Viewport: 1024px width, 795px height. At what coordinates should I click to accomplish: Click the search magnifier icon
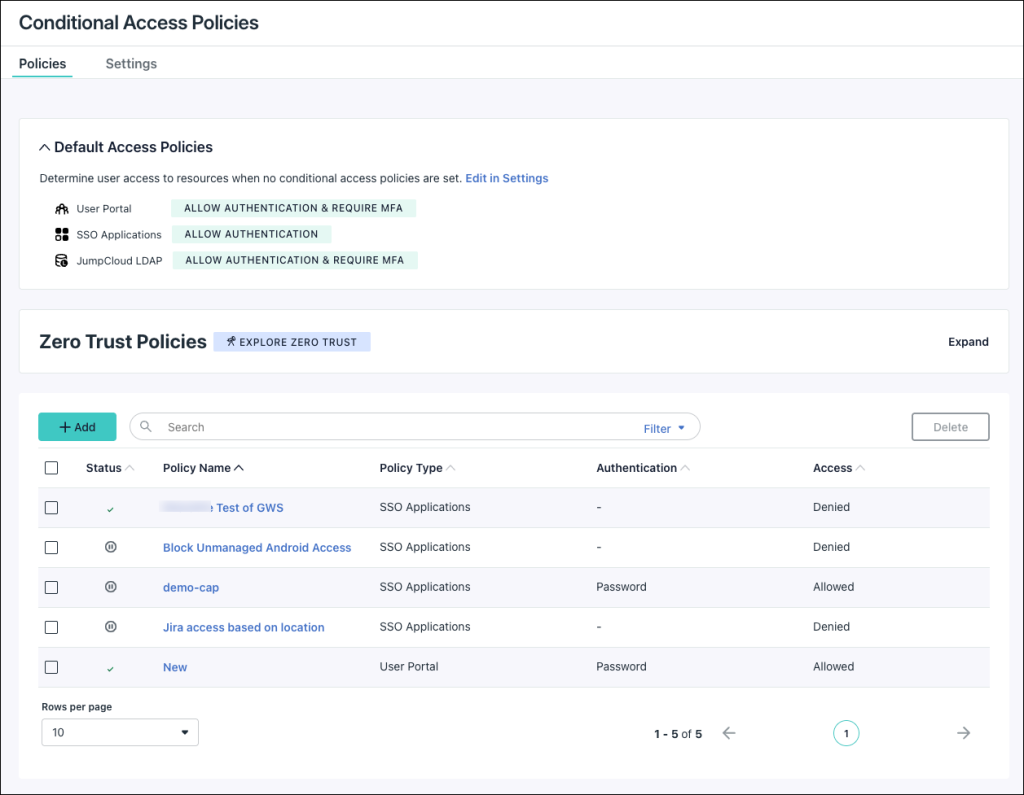(x=146, y=427)
